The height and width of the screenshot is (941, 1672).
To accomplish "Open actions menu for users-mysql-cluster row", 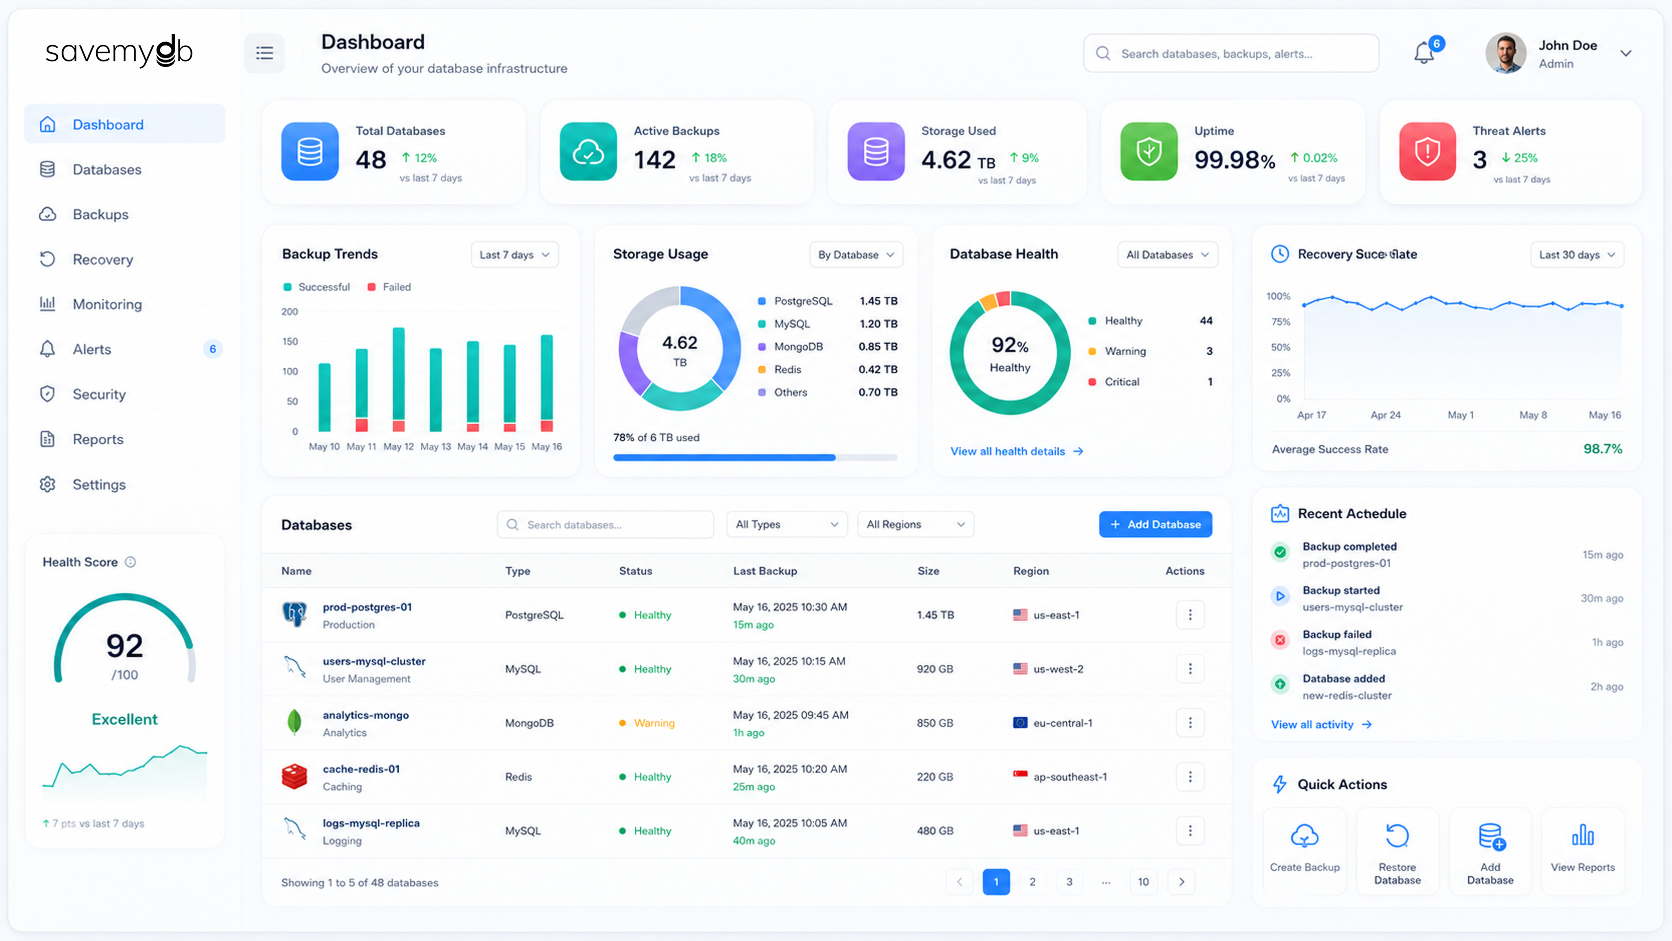I will (x=1190, y=669).
